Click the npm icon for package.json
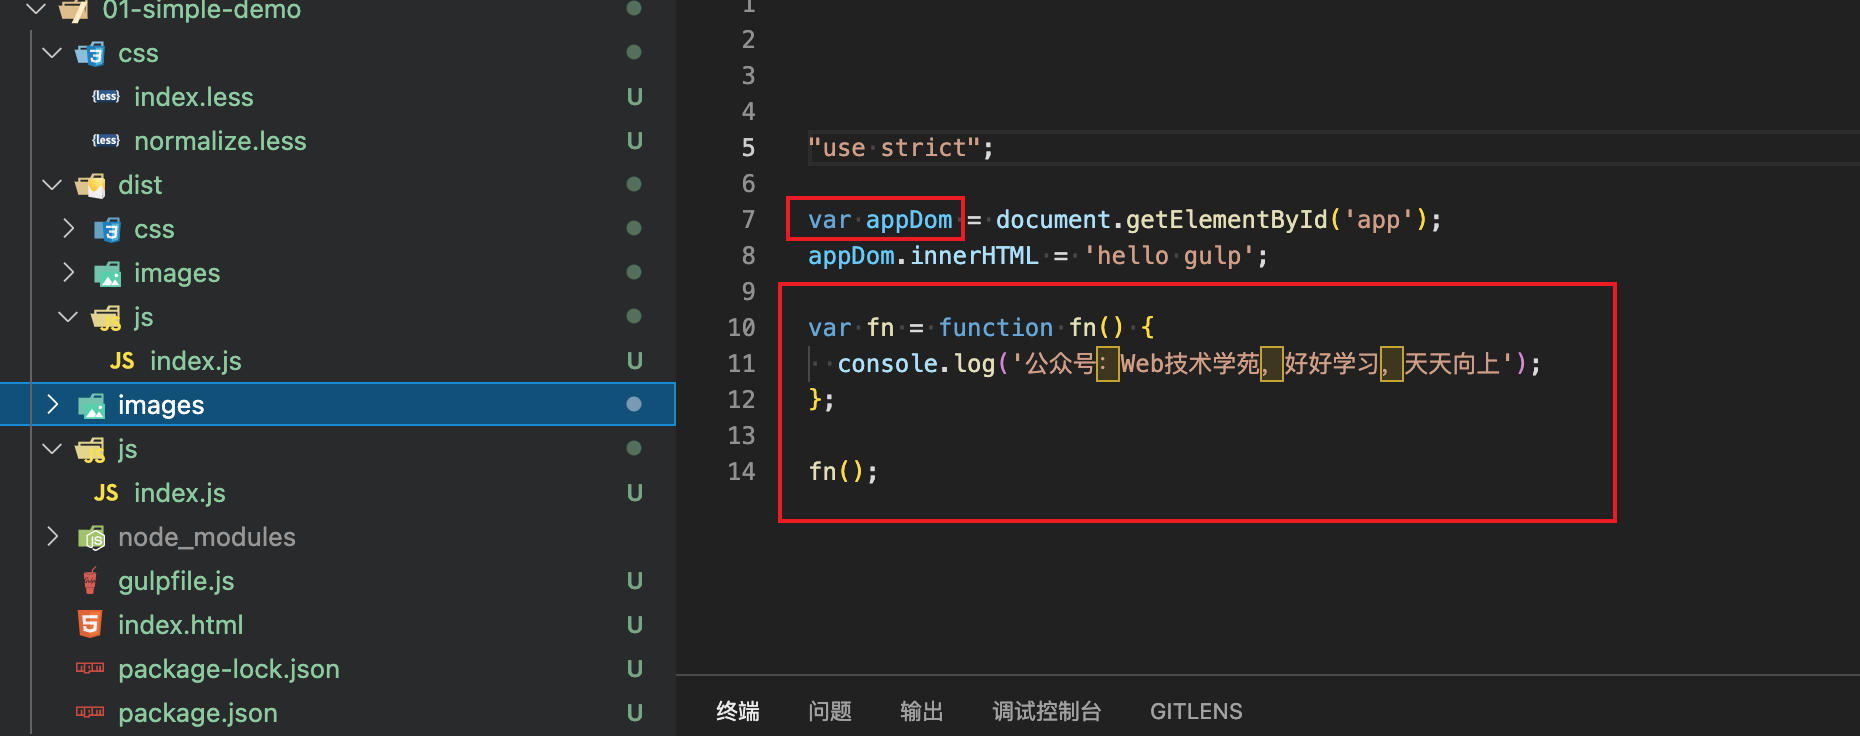1860x736 pixels. pos(90,712)
